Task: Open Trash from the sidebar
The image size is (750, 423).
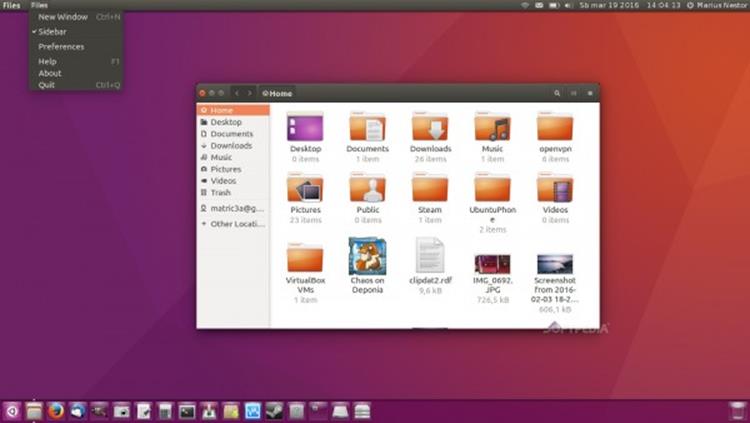Action: click(220, 193)
